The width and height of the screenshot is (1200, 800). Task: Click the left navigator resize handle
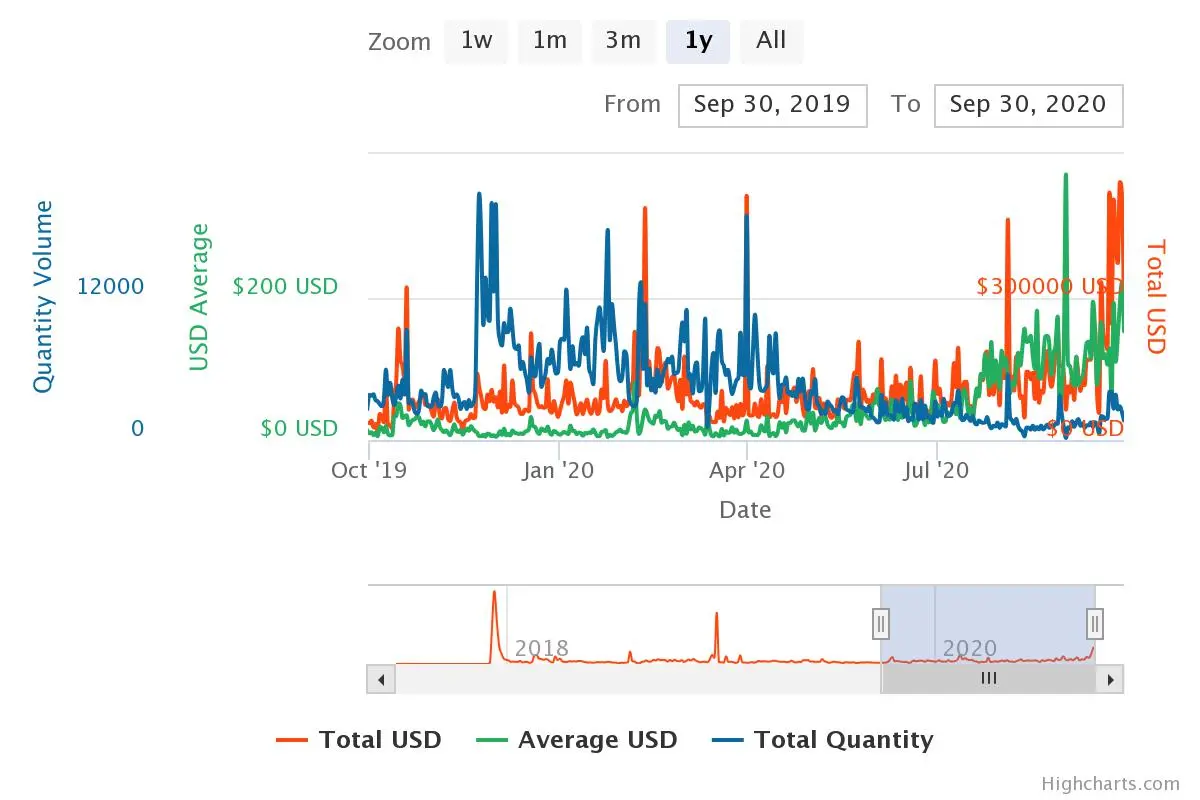(x=881, y=623)
